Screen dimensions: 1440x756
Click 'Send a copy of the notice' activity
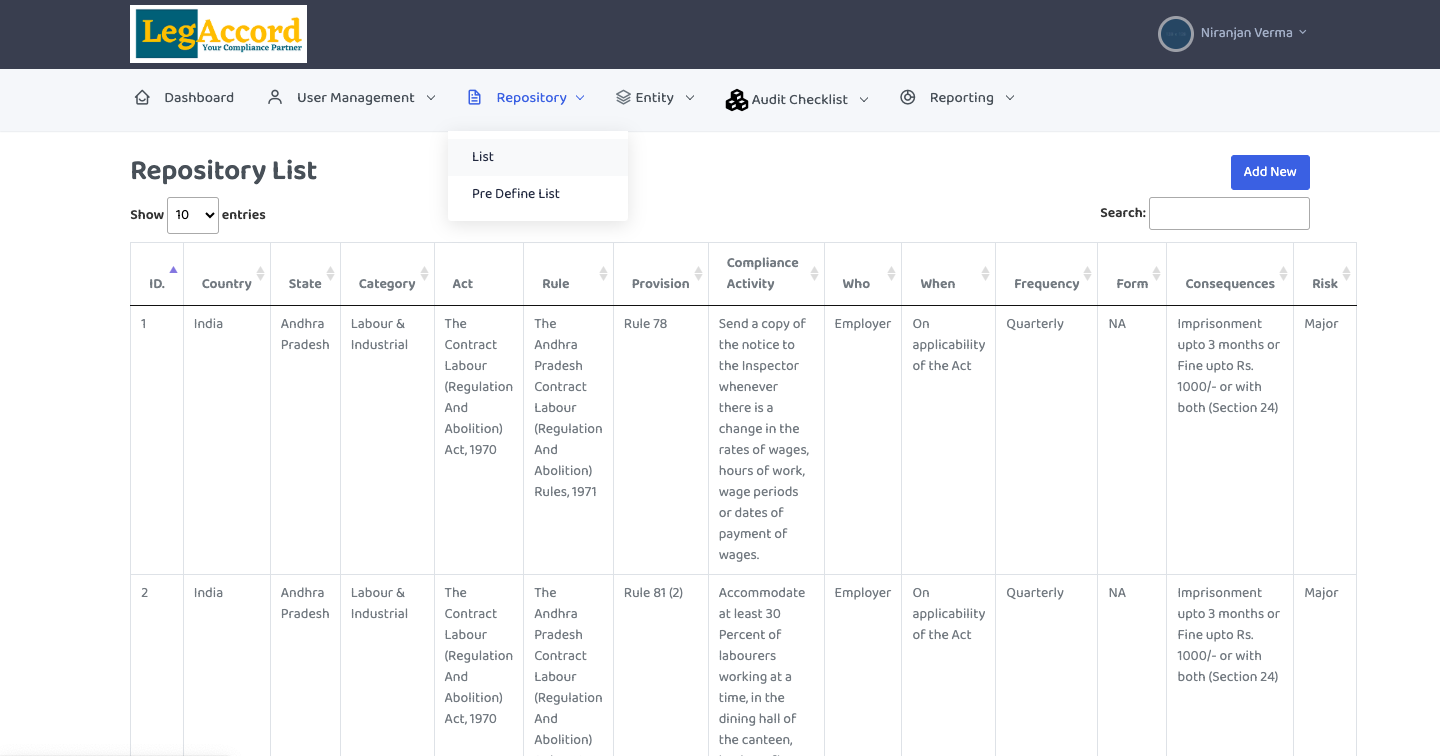coord(764,439)
